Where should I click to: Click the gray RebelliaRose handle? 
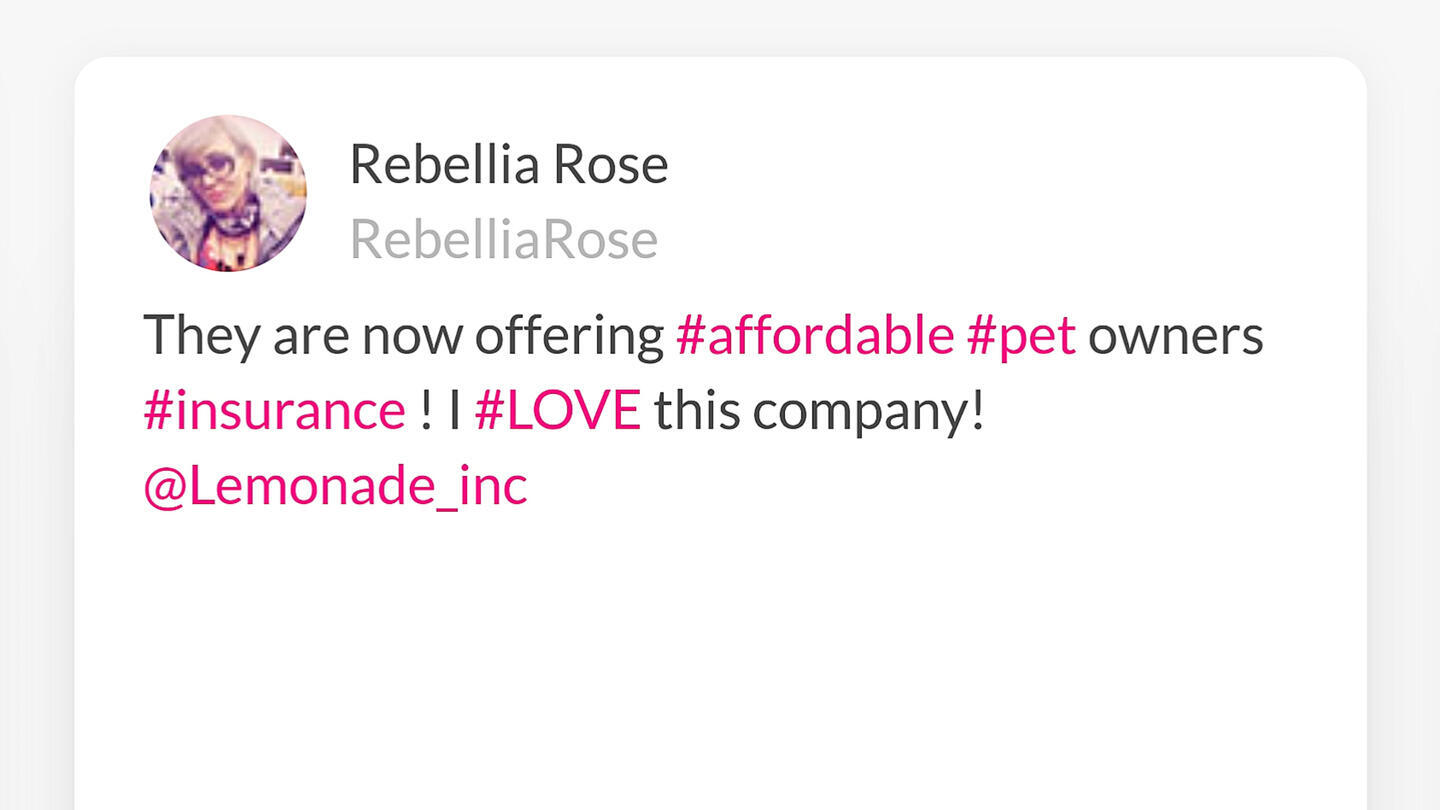coord(503,240)
